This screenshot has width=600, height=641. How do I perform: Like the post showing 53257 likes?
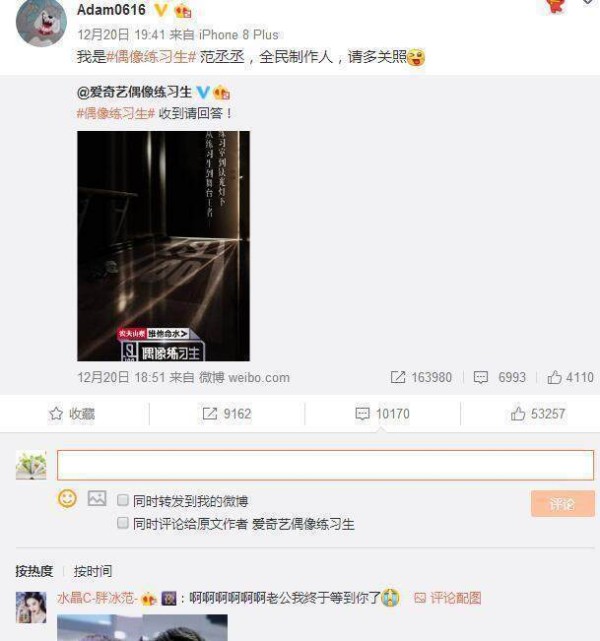click(x=537, y=414)
